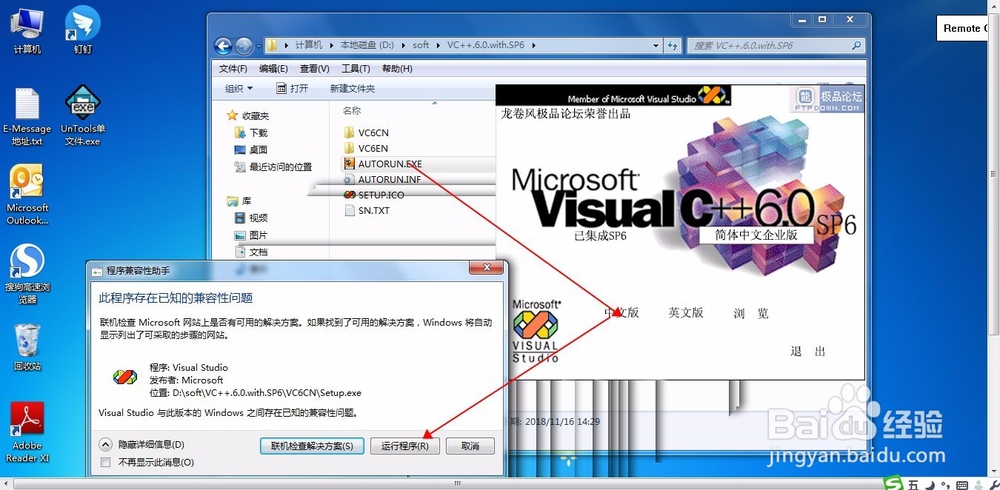The width and height of the screenshot is (1000, 490).
Task: Click 浏览 in the VC++ installer
Action: (751, 313)
